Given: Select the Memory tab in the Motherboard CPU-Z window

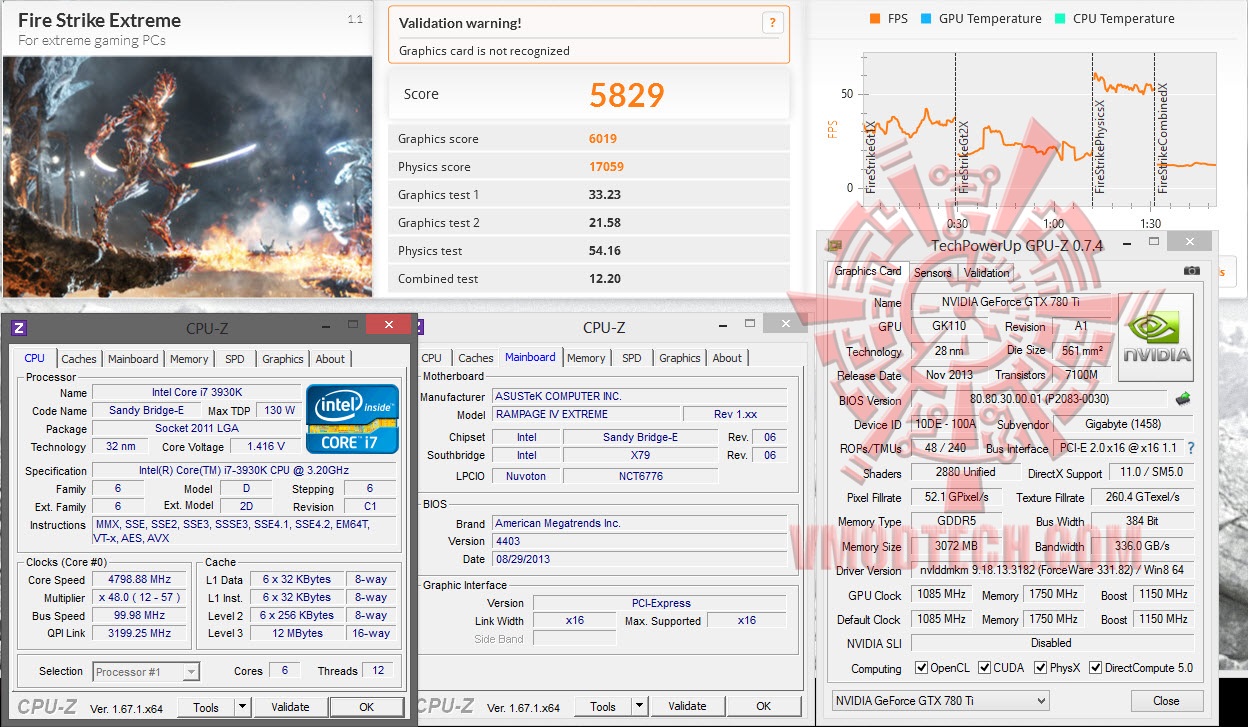Looking at the screenshot, I should (586, 358).
